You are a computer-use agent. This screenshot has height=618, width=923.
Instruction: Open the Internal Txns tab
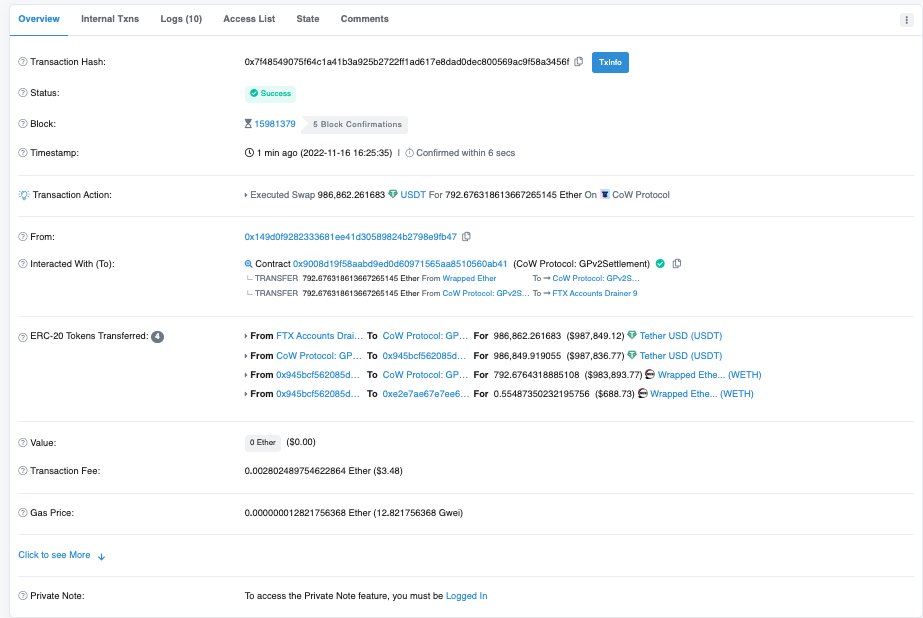[110, 19]
